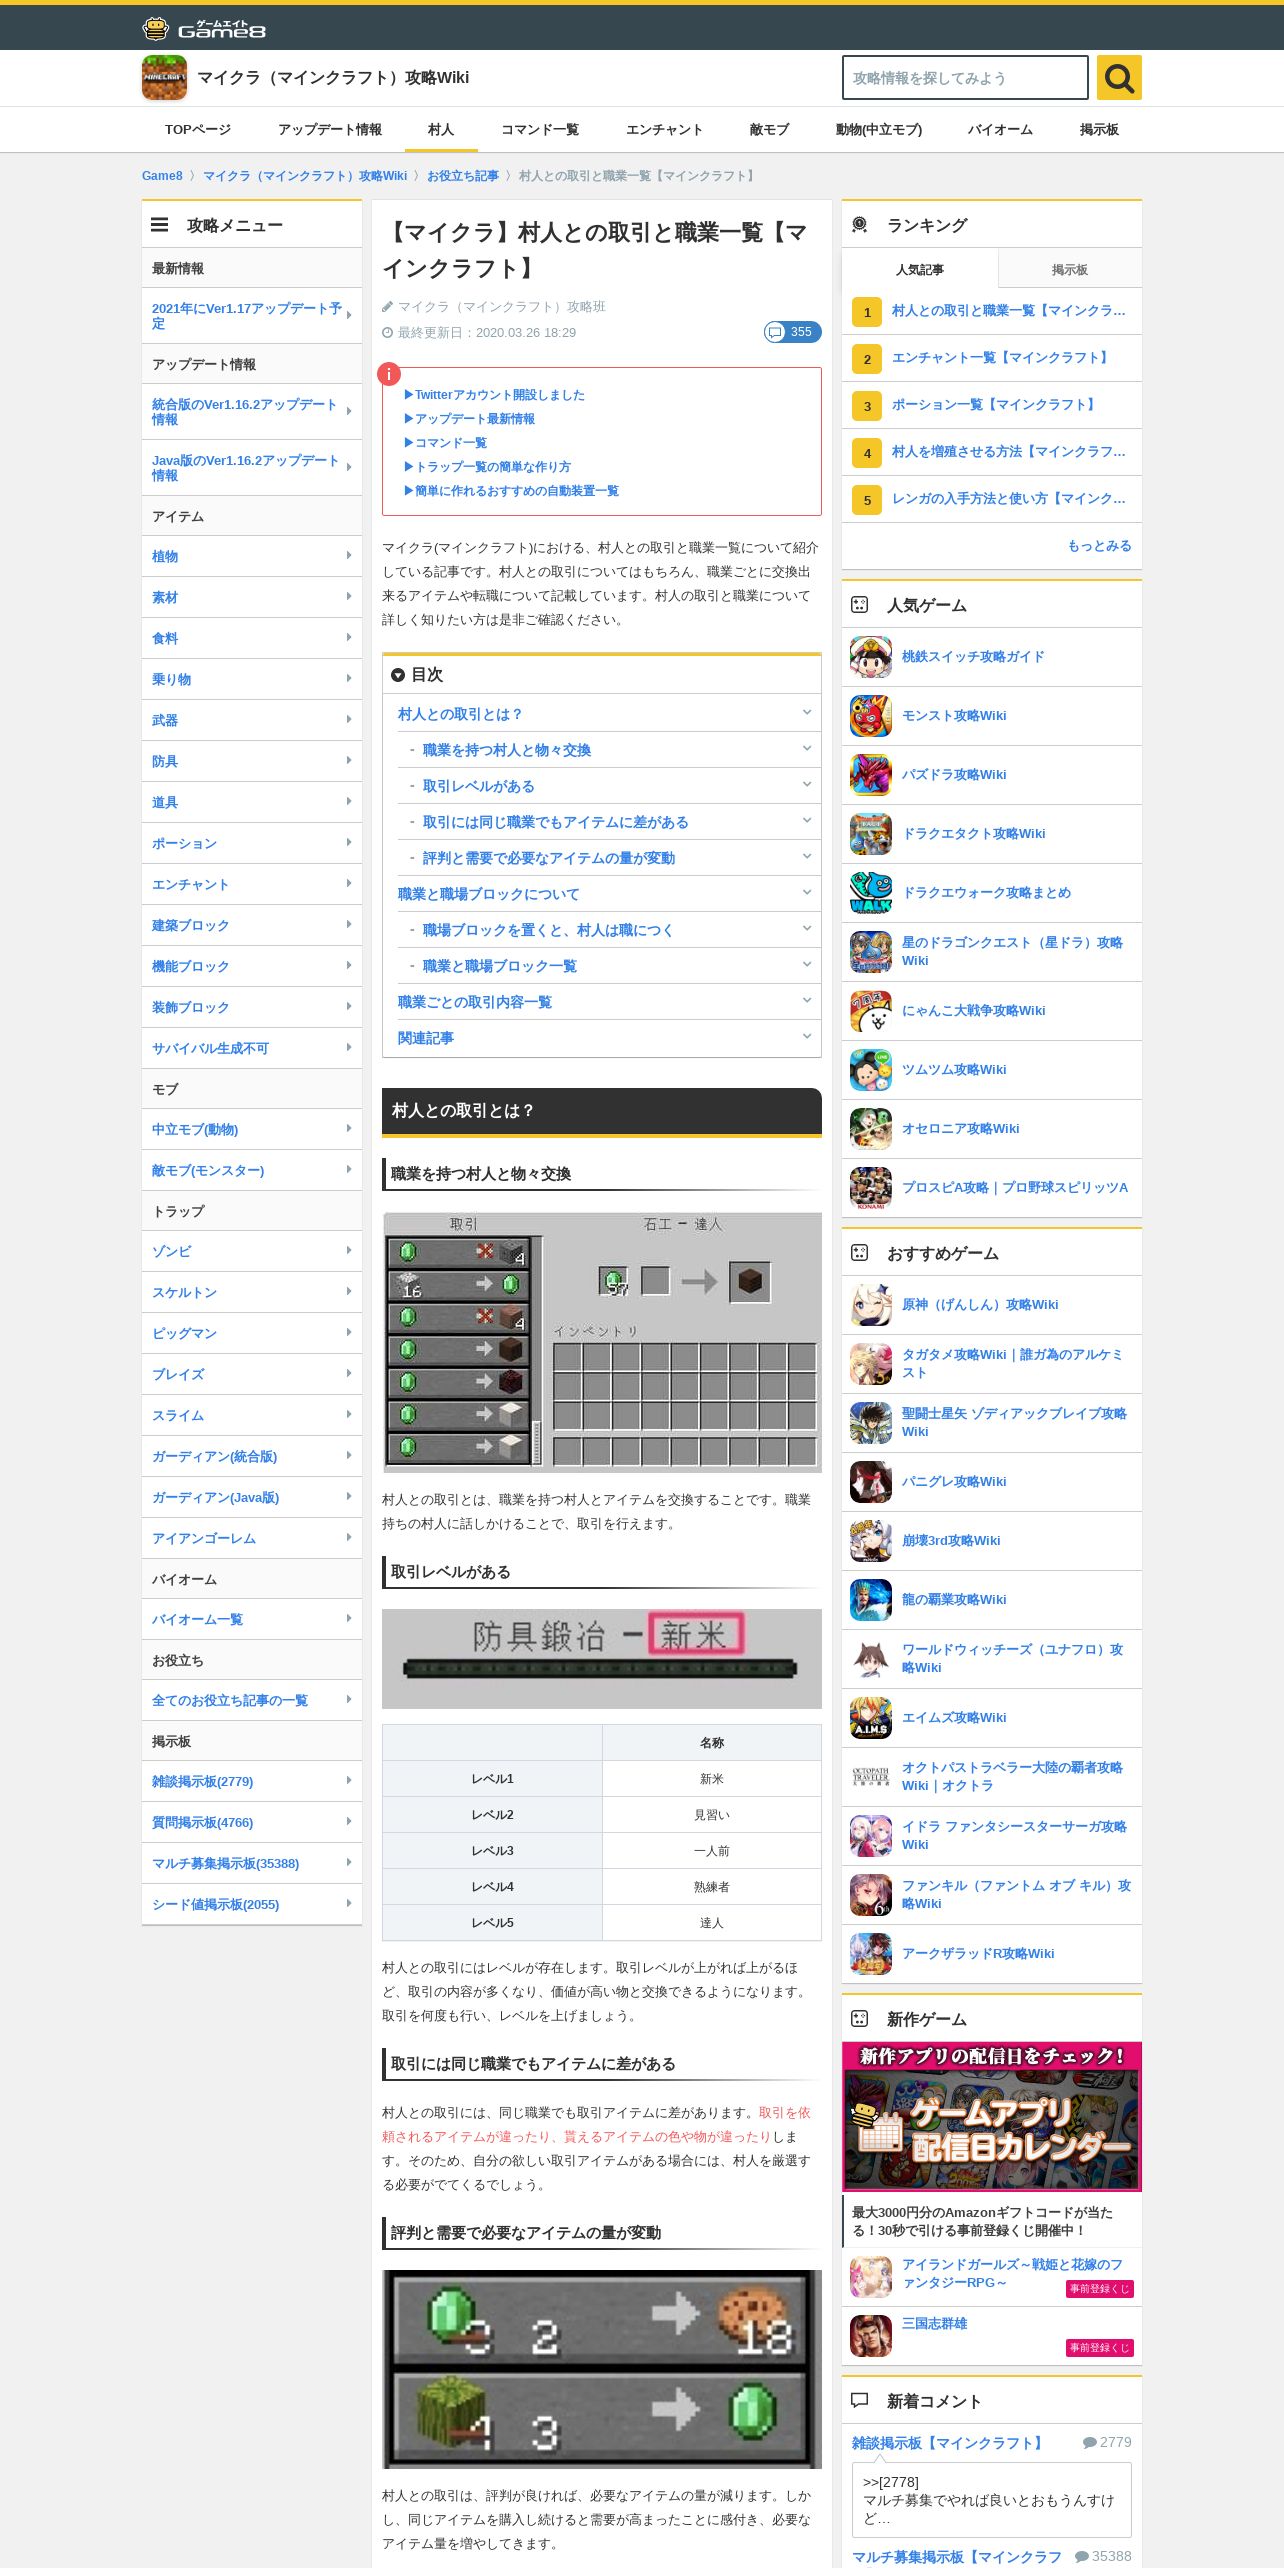Screen dimensions: 1284x2568
Task: Expand ポーション sidebar menu arrow
Action: [x=349, y=842]
